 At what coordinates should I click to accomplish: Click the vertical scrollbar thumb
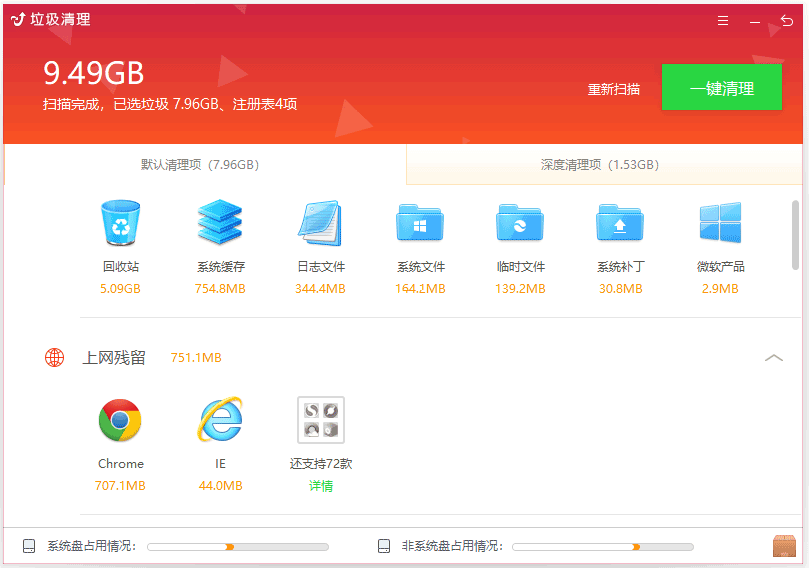[x=795, y=235]
